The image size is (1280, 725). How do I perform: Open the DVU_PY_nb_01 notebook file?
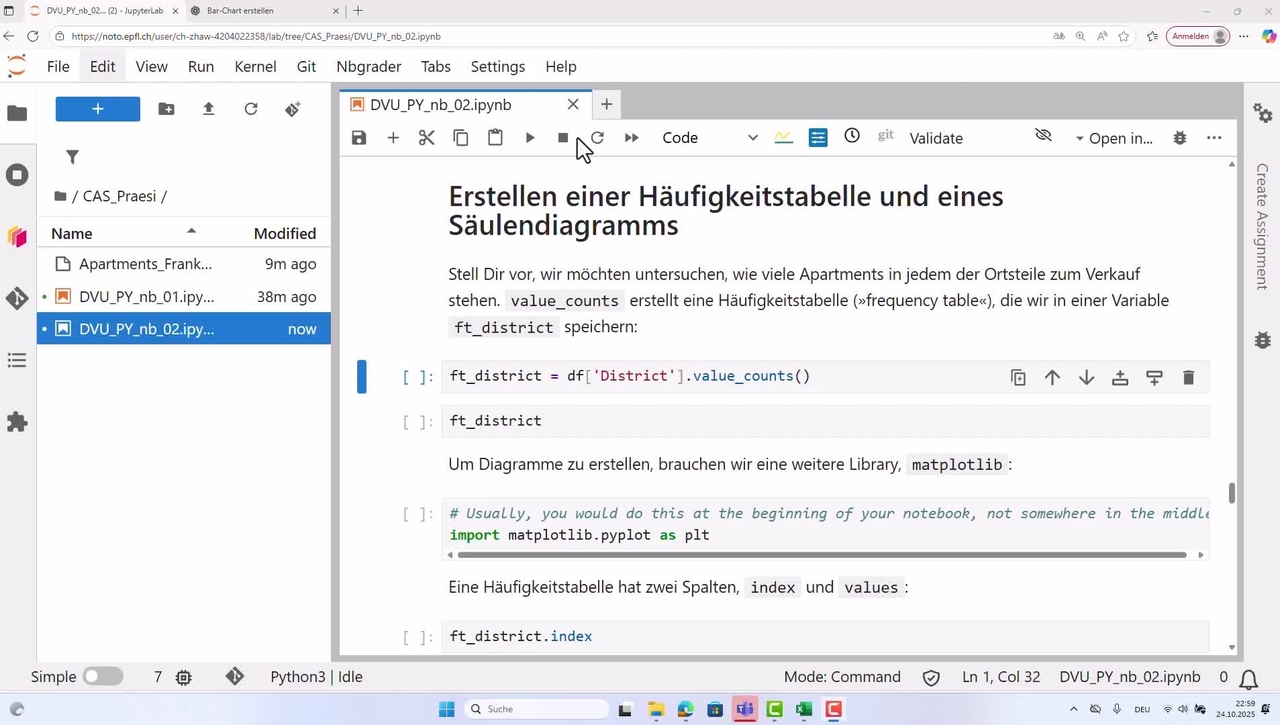(146, 297)
